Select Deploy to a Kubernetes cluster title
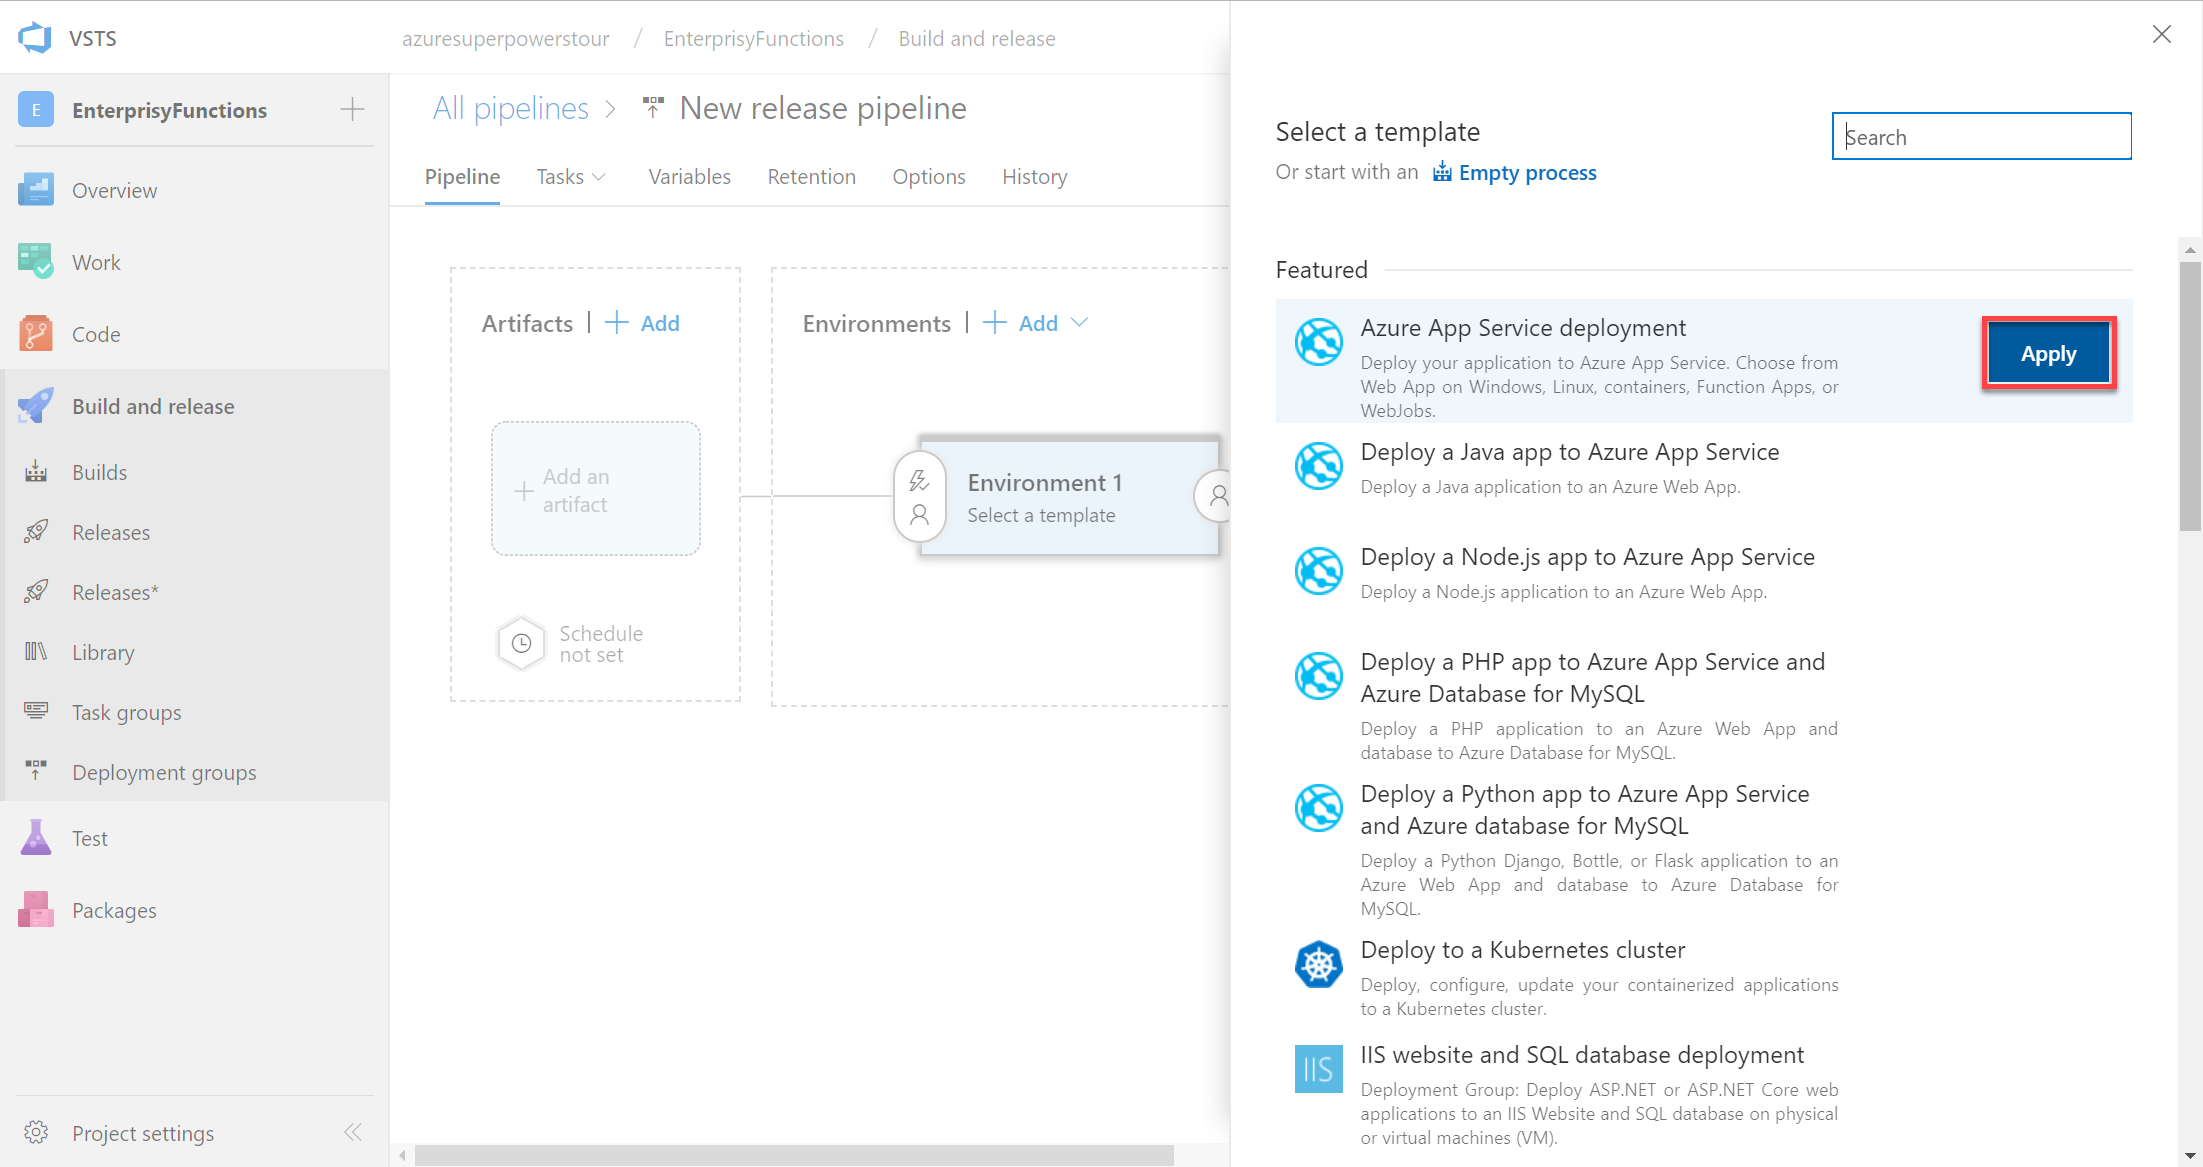The width and height of the screenshot is (2203, 1167). pos(1522,950)
